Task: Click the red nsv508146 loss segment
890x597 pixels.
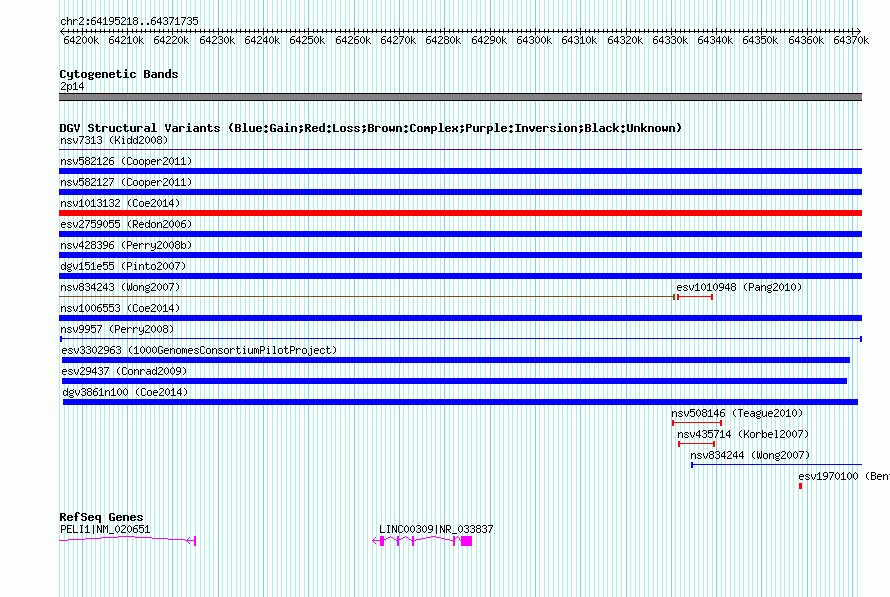Action: (x=696, y=423)
